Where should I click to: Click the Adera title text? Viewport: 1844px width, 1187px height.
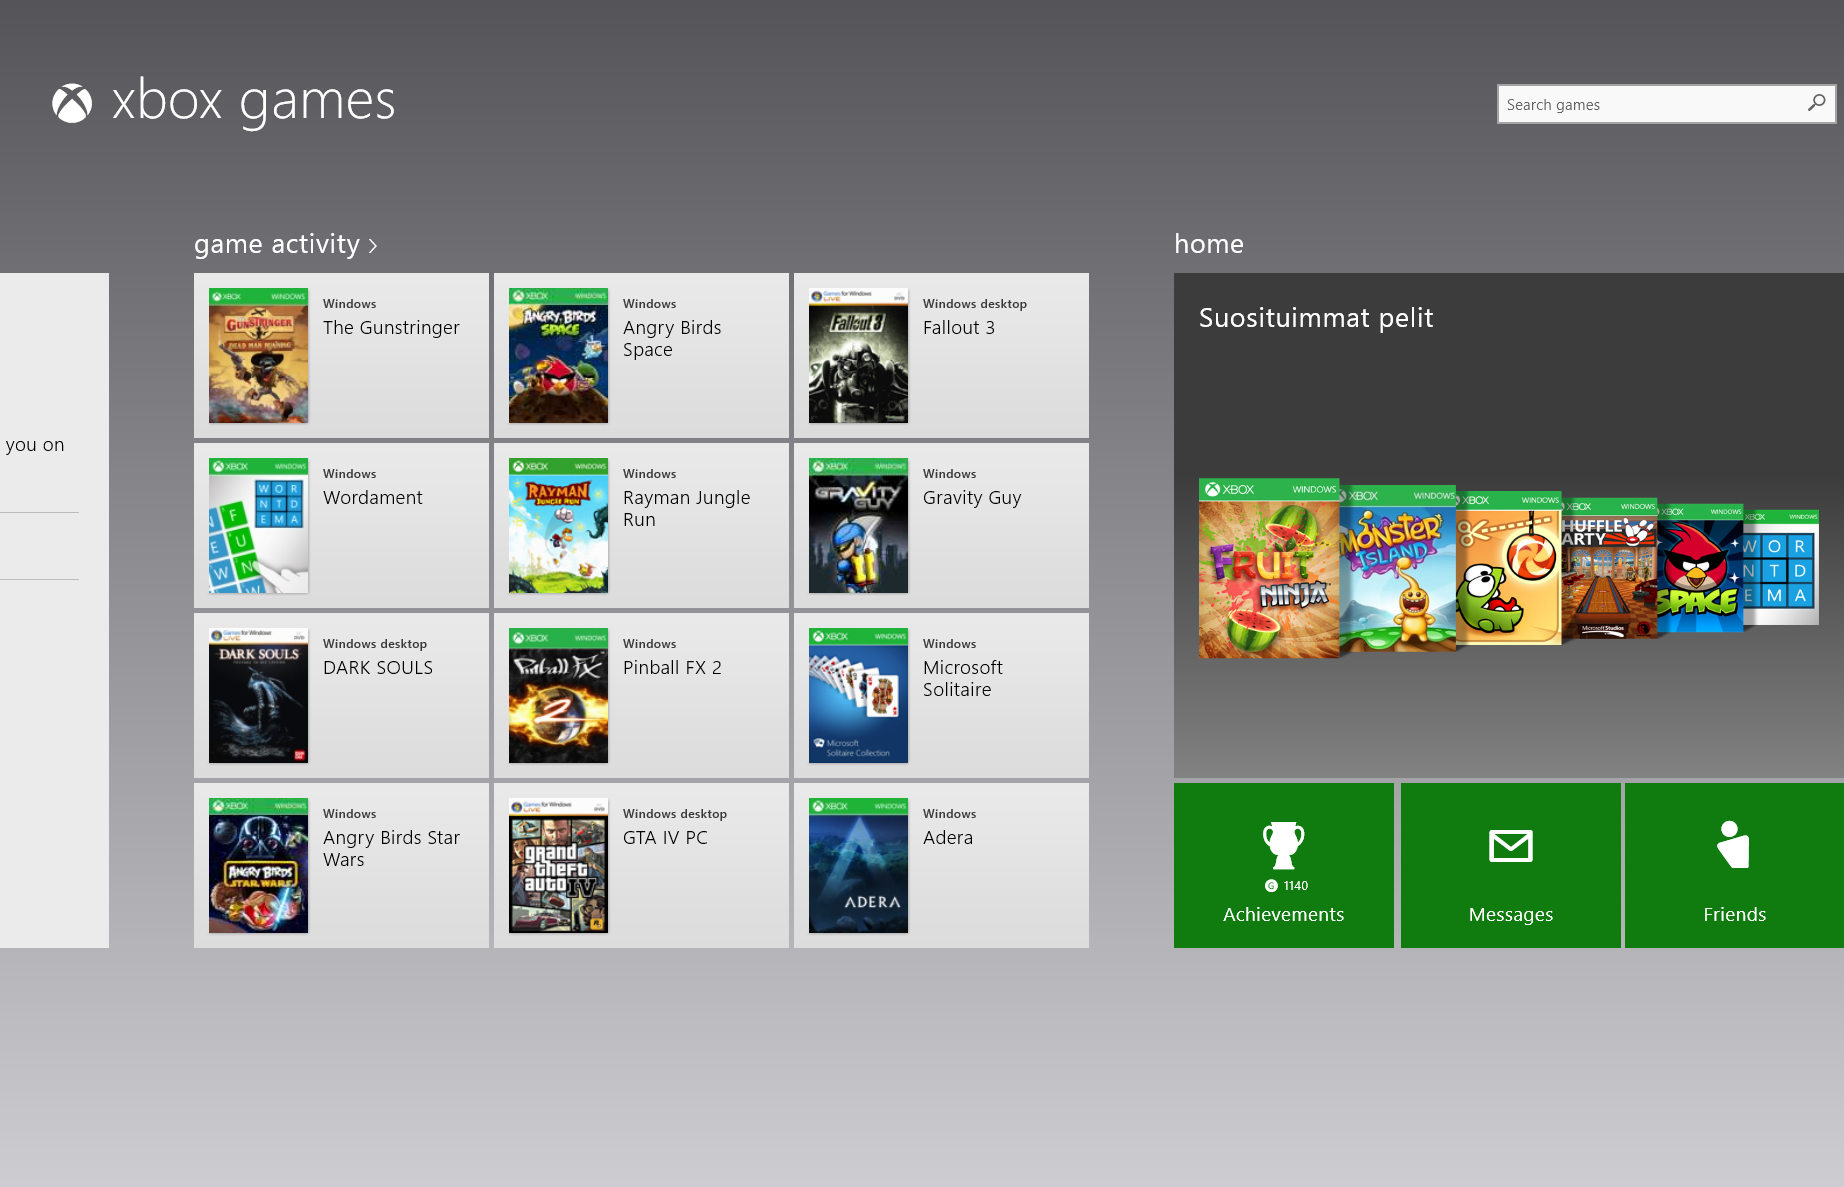point(948,838)
